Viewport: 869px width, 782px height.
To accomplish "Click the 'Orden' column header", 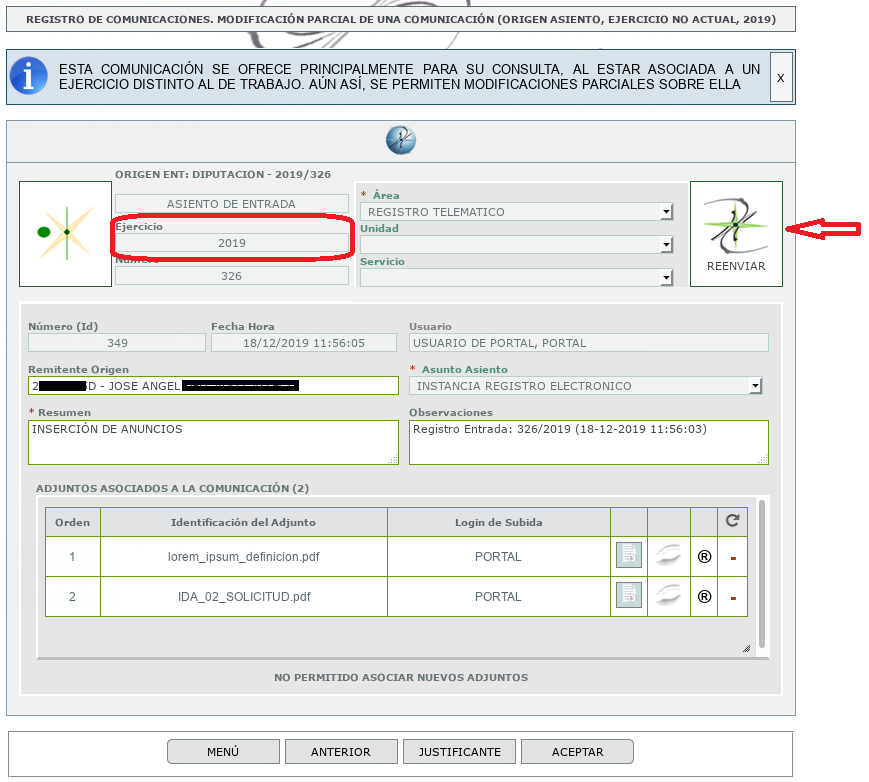I will pos(72,522).
